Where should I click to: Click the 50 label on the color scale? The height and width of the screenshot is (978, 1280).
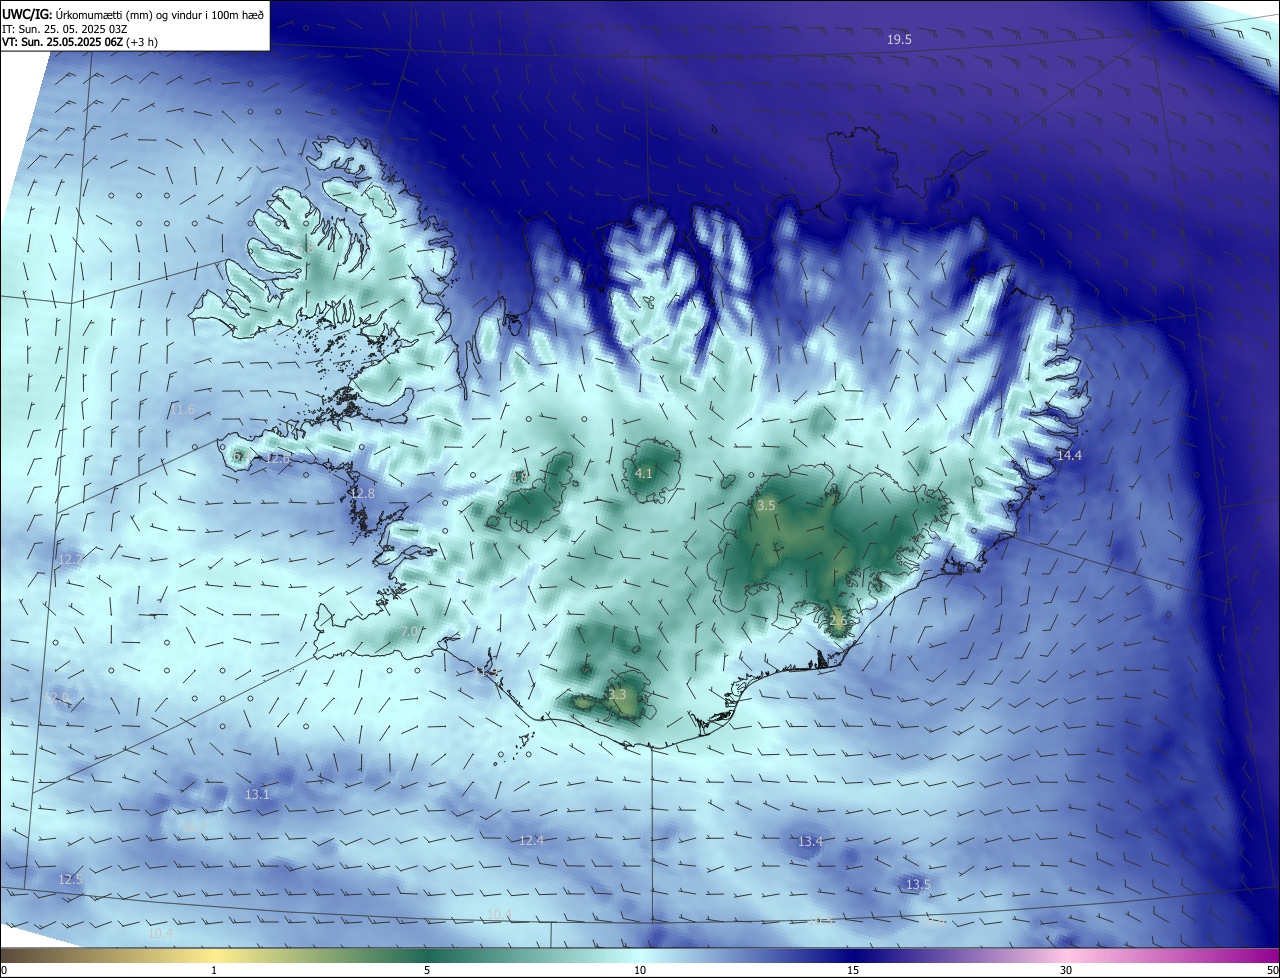pos(1272,970)
